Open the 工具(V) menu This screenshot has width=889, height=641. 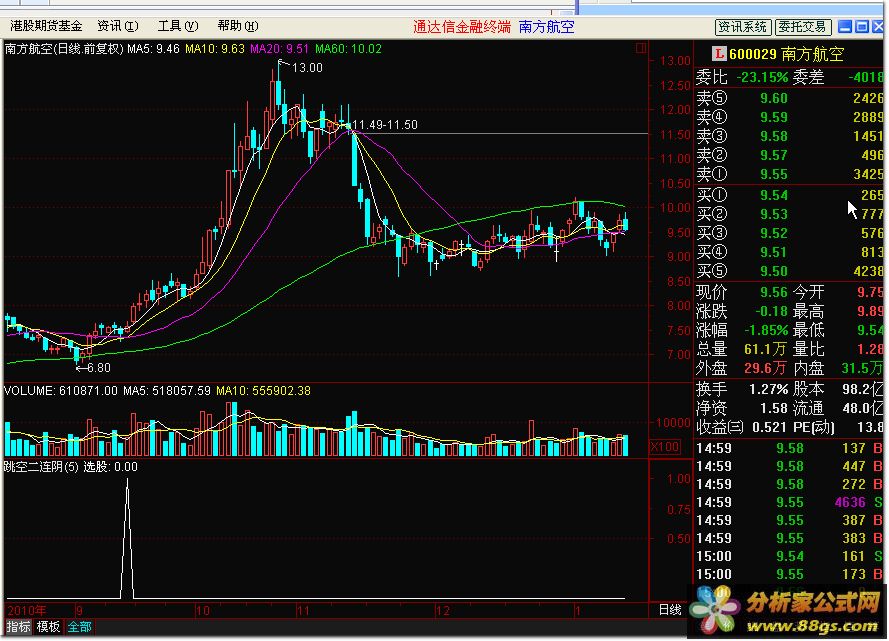(x=178, y=26)
